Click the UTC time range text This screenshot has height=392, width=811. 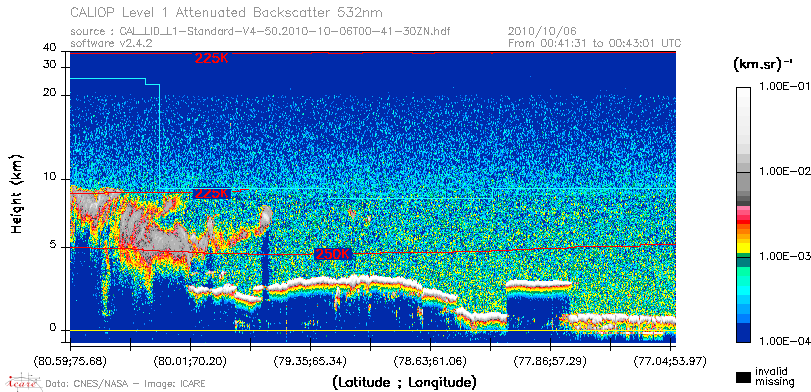coord(595,43)
